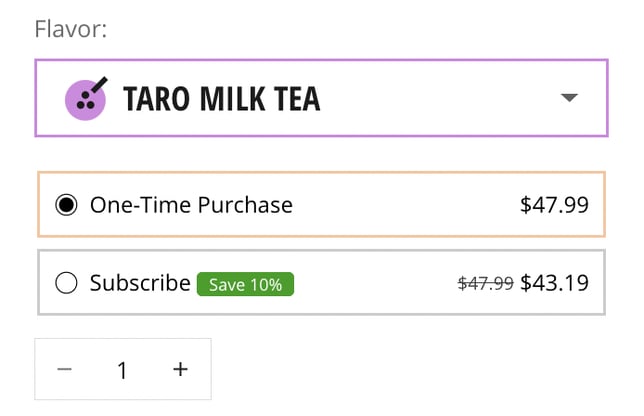Expand the TARO MILK TEA flavor selector
Image resolution: width=644 pixels, height=416 pixels.
coord(321,98)
